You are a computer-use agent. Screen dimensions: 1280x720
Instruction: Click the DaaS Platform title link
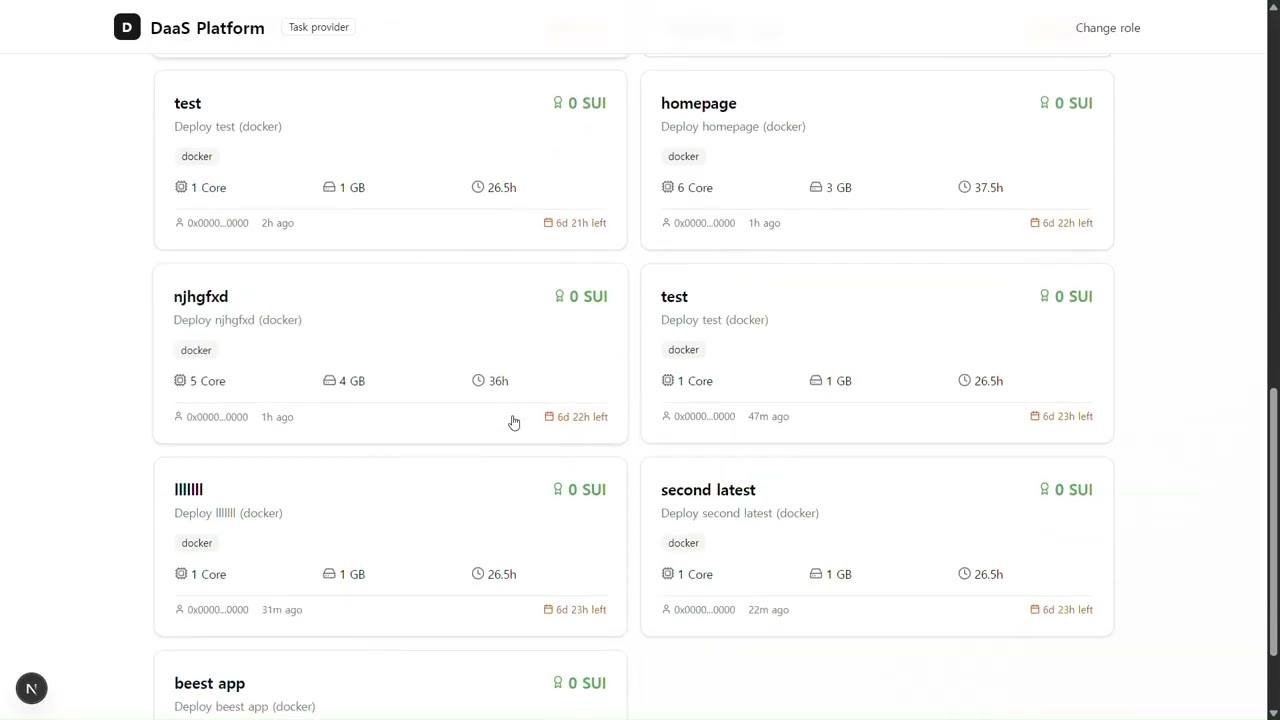(x=207, y=28)
